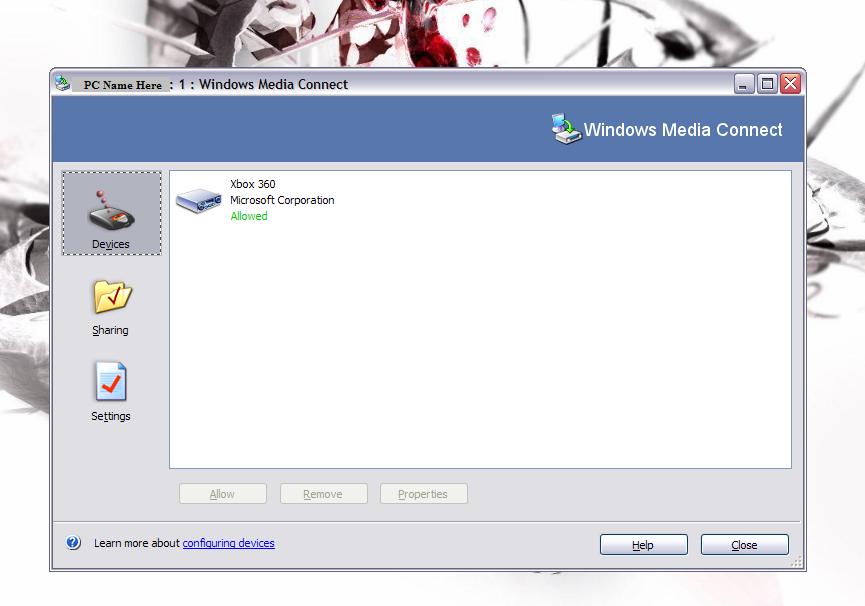Select the Xbox 360 device icon
865x606 pixels.
click(199, 200)
